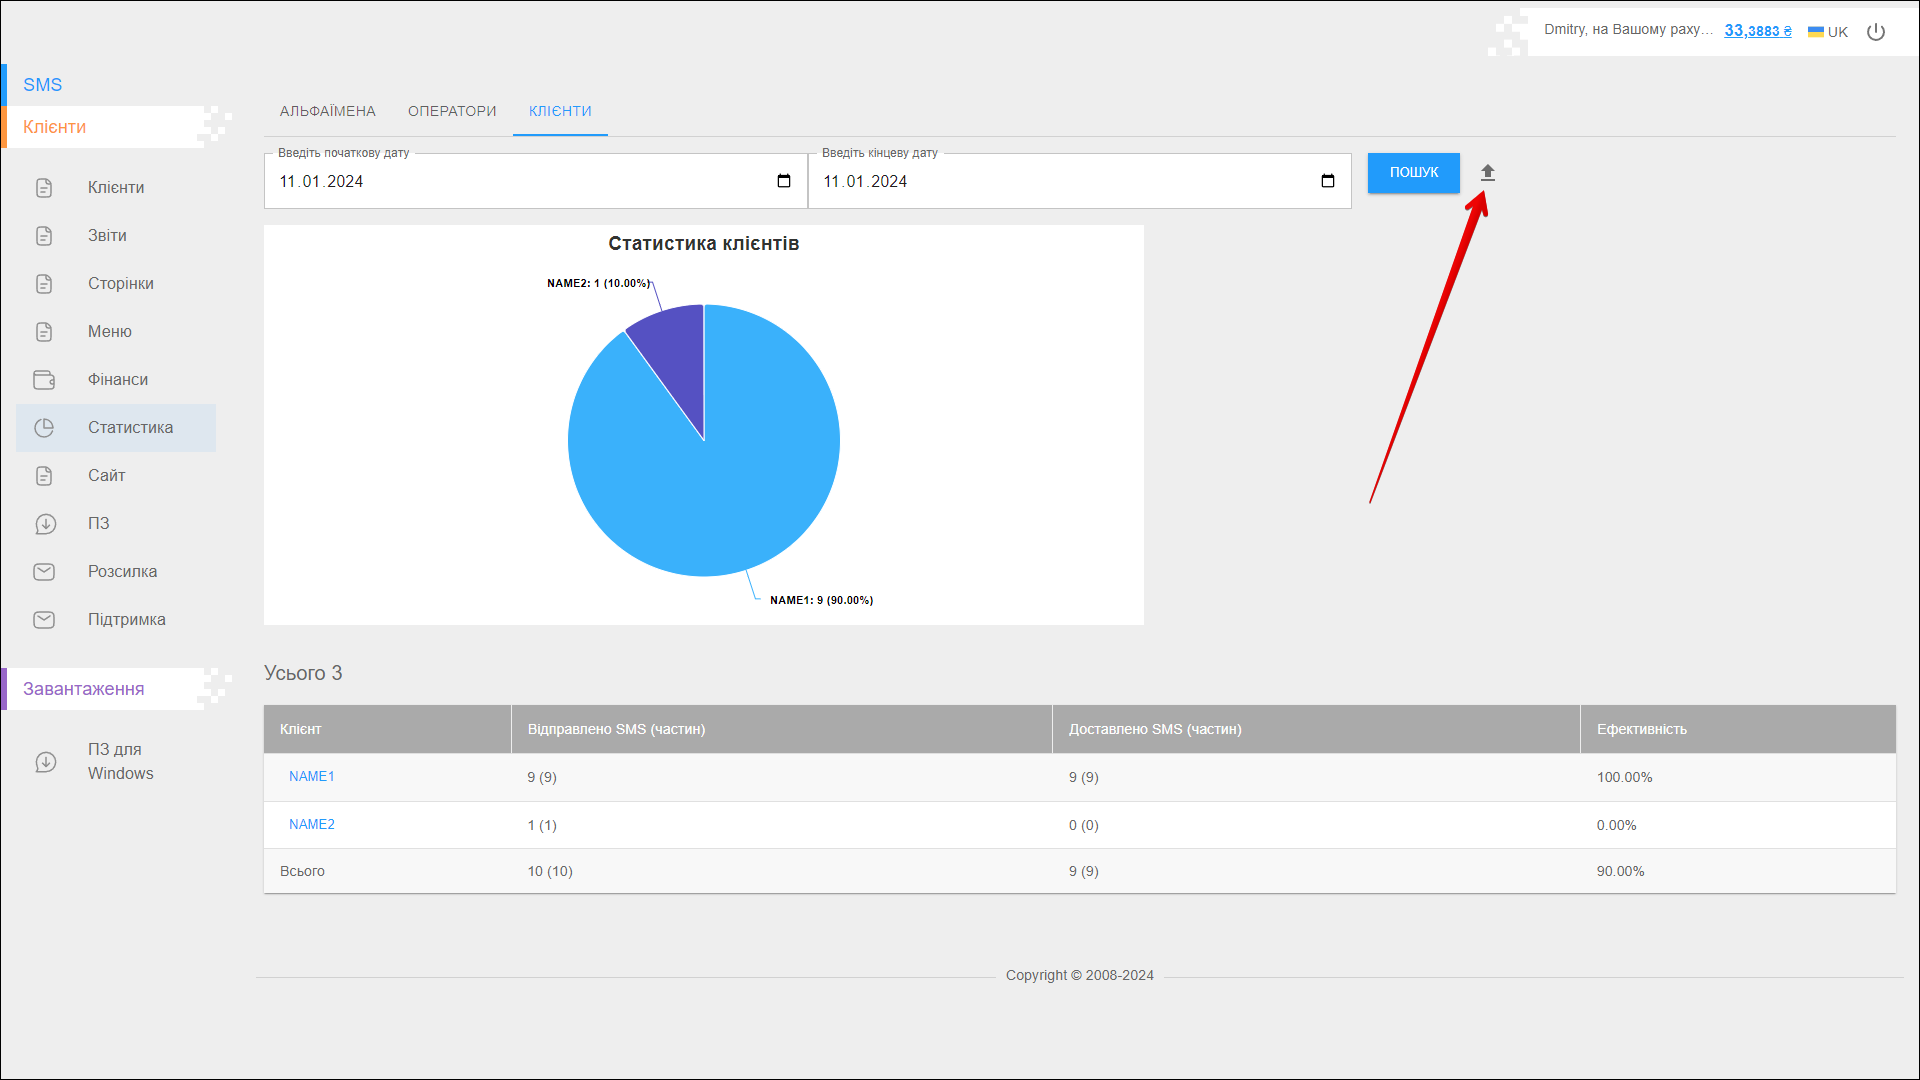Click the Розсилка envelope icon

44,572
